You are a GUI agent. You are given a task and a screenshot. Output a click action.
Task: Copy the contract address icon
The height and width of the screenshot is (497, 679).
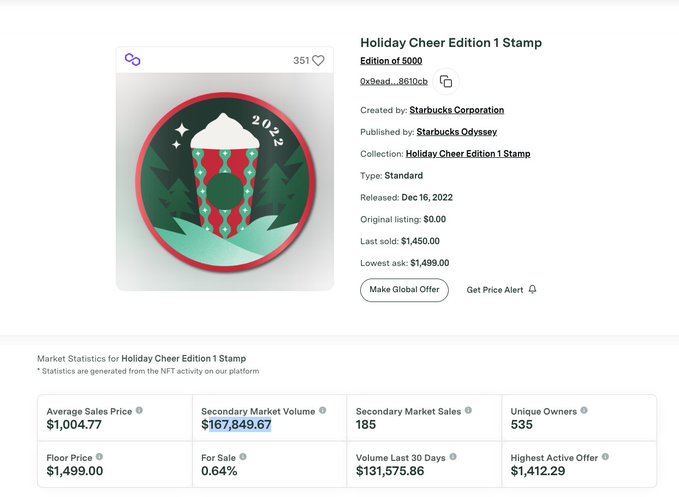point(446,82)
